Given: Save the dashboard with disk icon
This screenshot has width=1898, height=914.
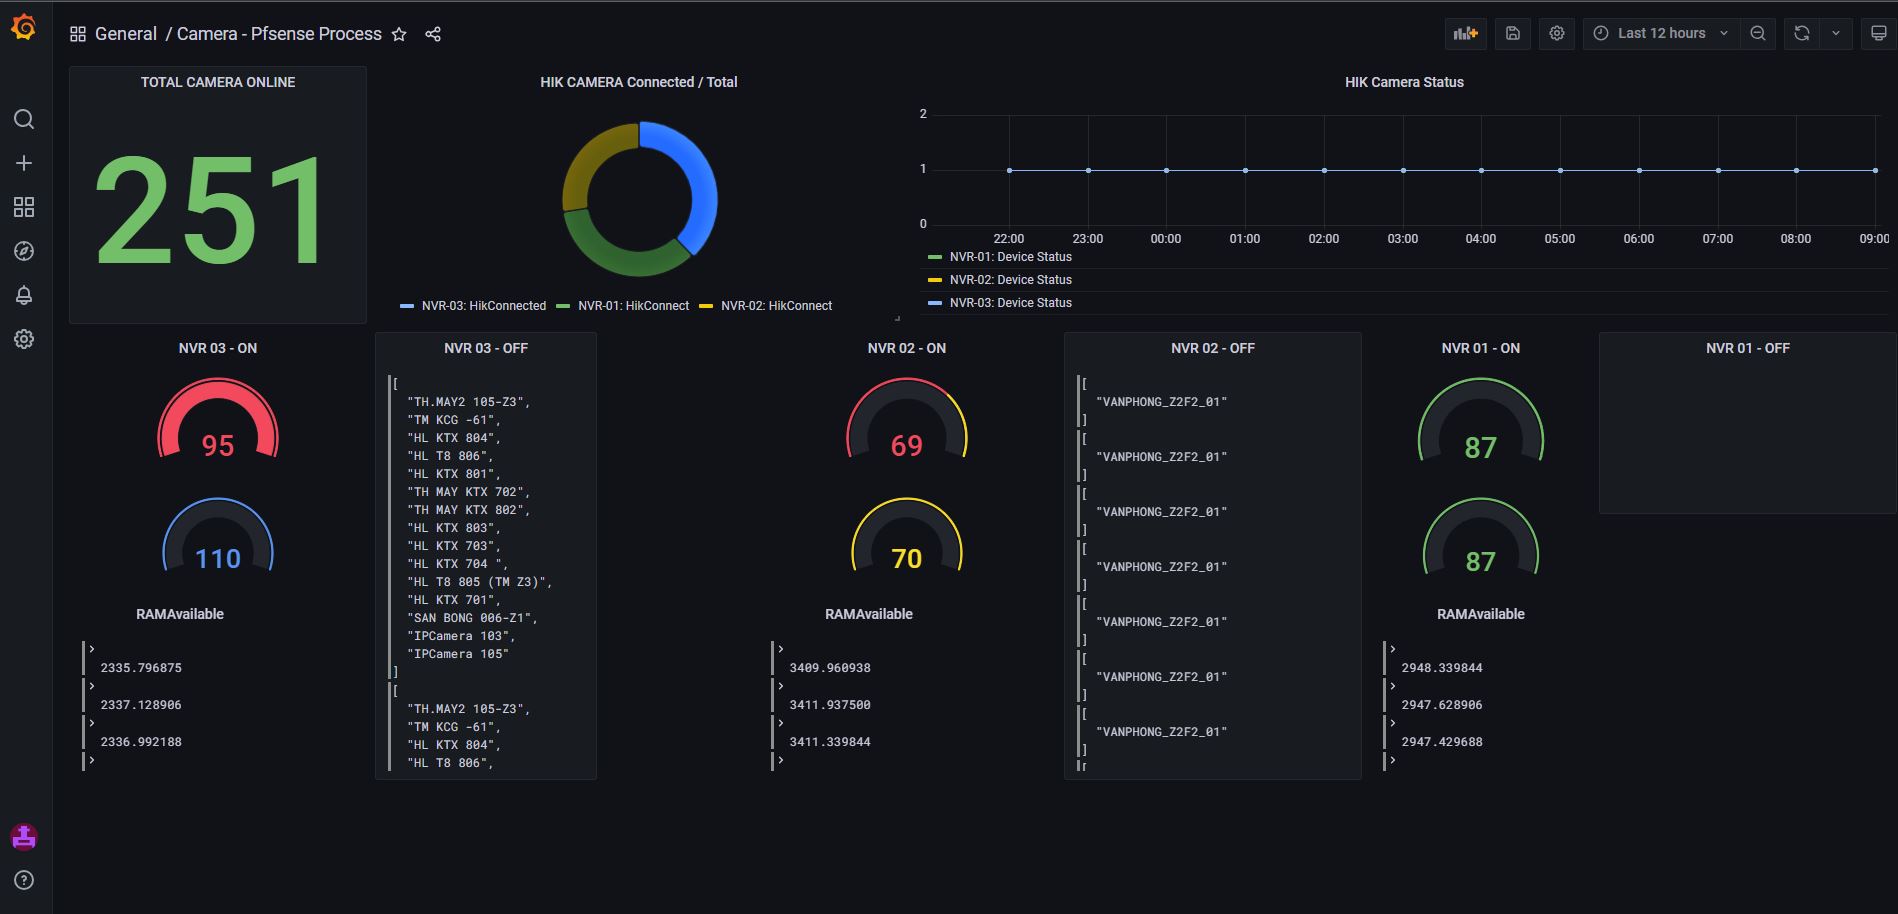Looking at the screenshot, I should tap(1513, 33).
